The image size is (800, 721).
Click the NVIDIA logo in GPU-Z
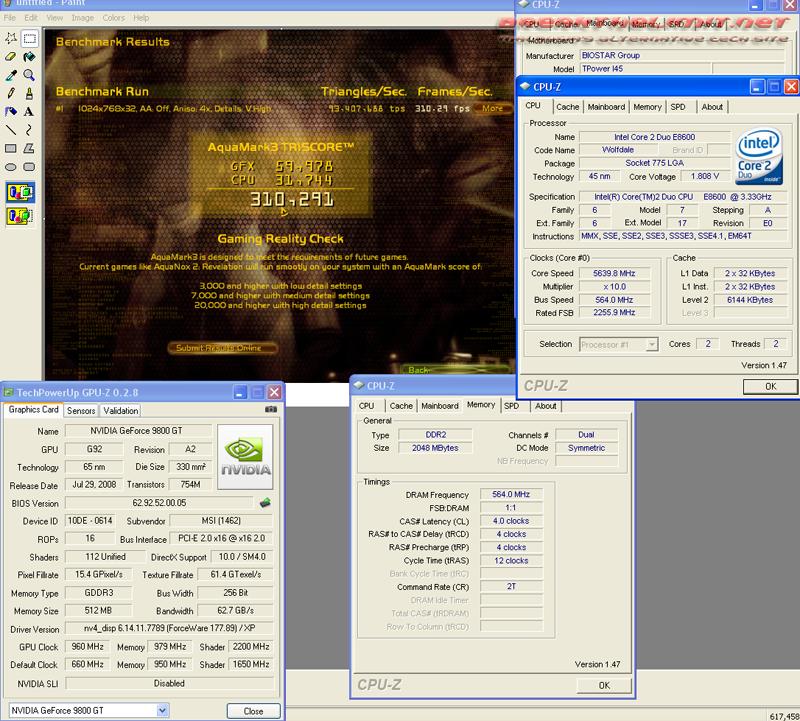pyautogui.click(x=245, y=457)
